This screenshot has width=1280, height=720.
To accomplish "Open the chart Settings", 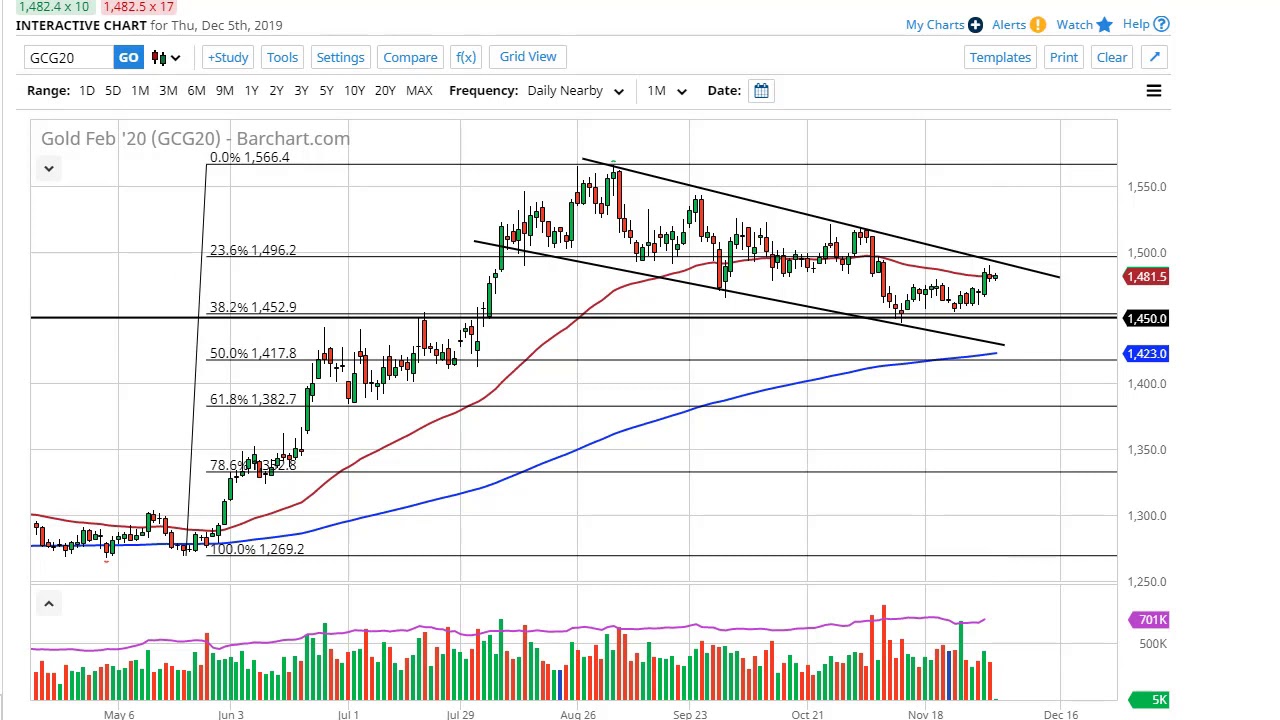I will (340, 57).
